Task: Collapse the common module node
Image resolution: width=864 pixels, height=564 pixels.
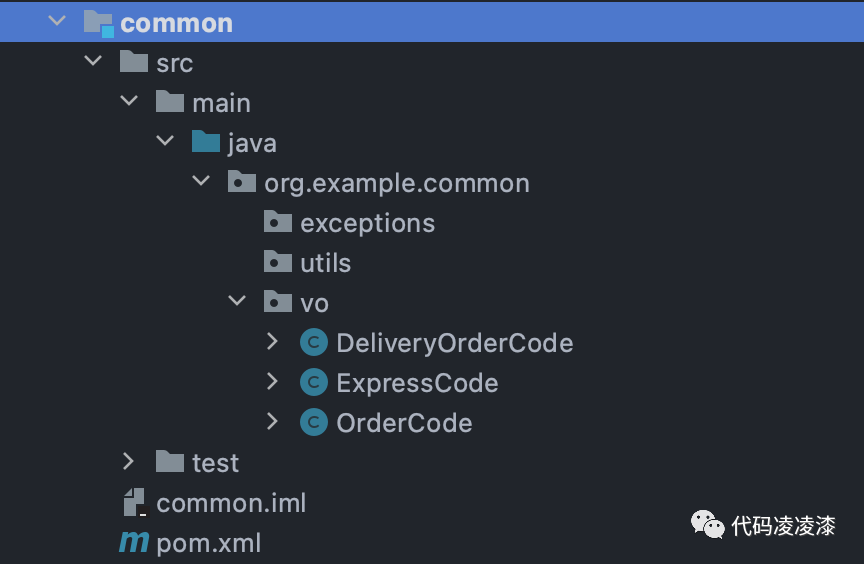Action: (58, 22)
